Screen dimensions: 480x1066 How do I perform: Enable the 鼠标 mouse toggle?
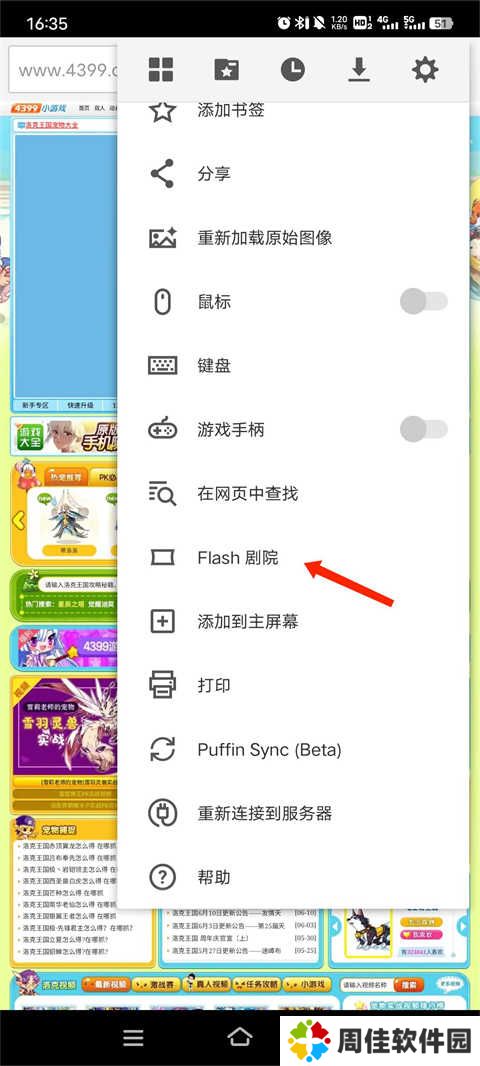pos(424,301)
